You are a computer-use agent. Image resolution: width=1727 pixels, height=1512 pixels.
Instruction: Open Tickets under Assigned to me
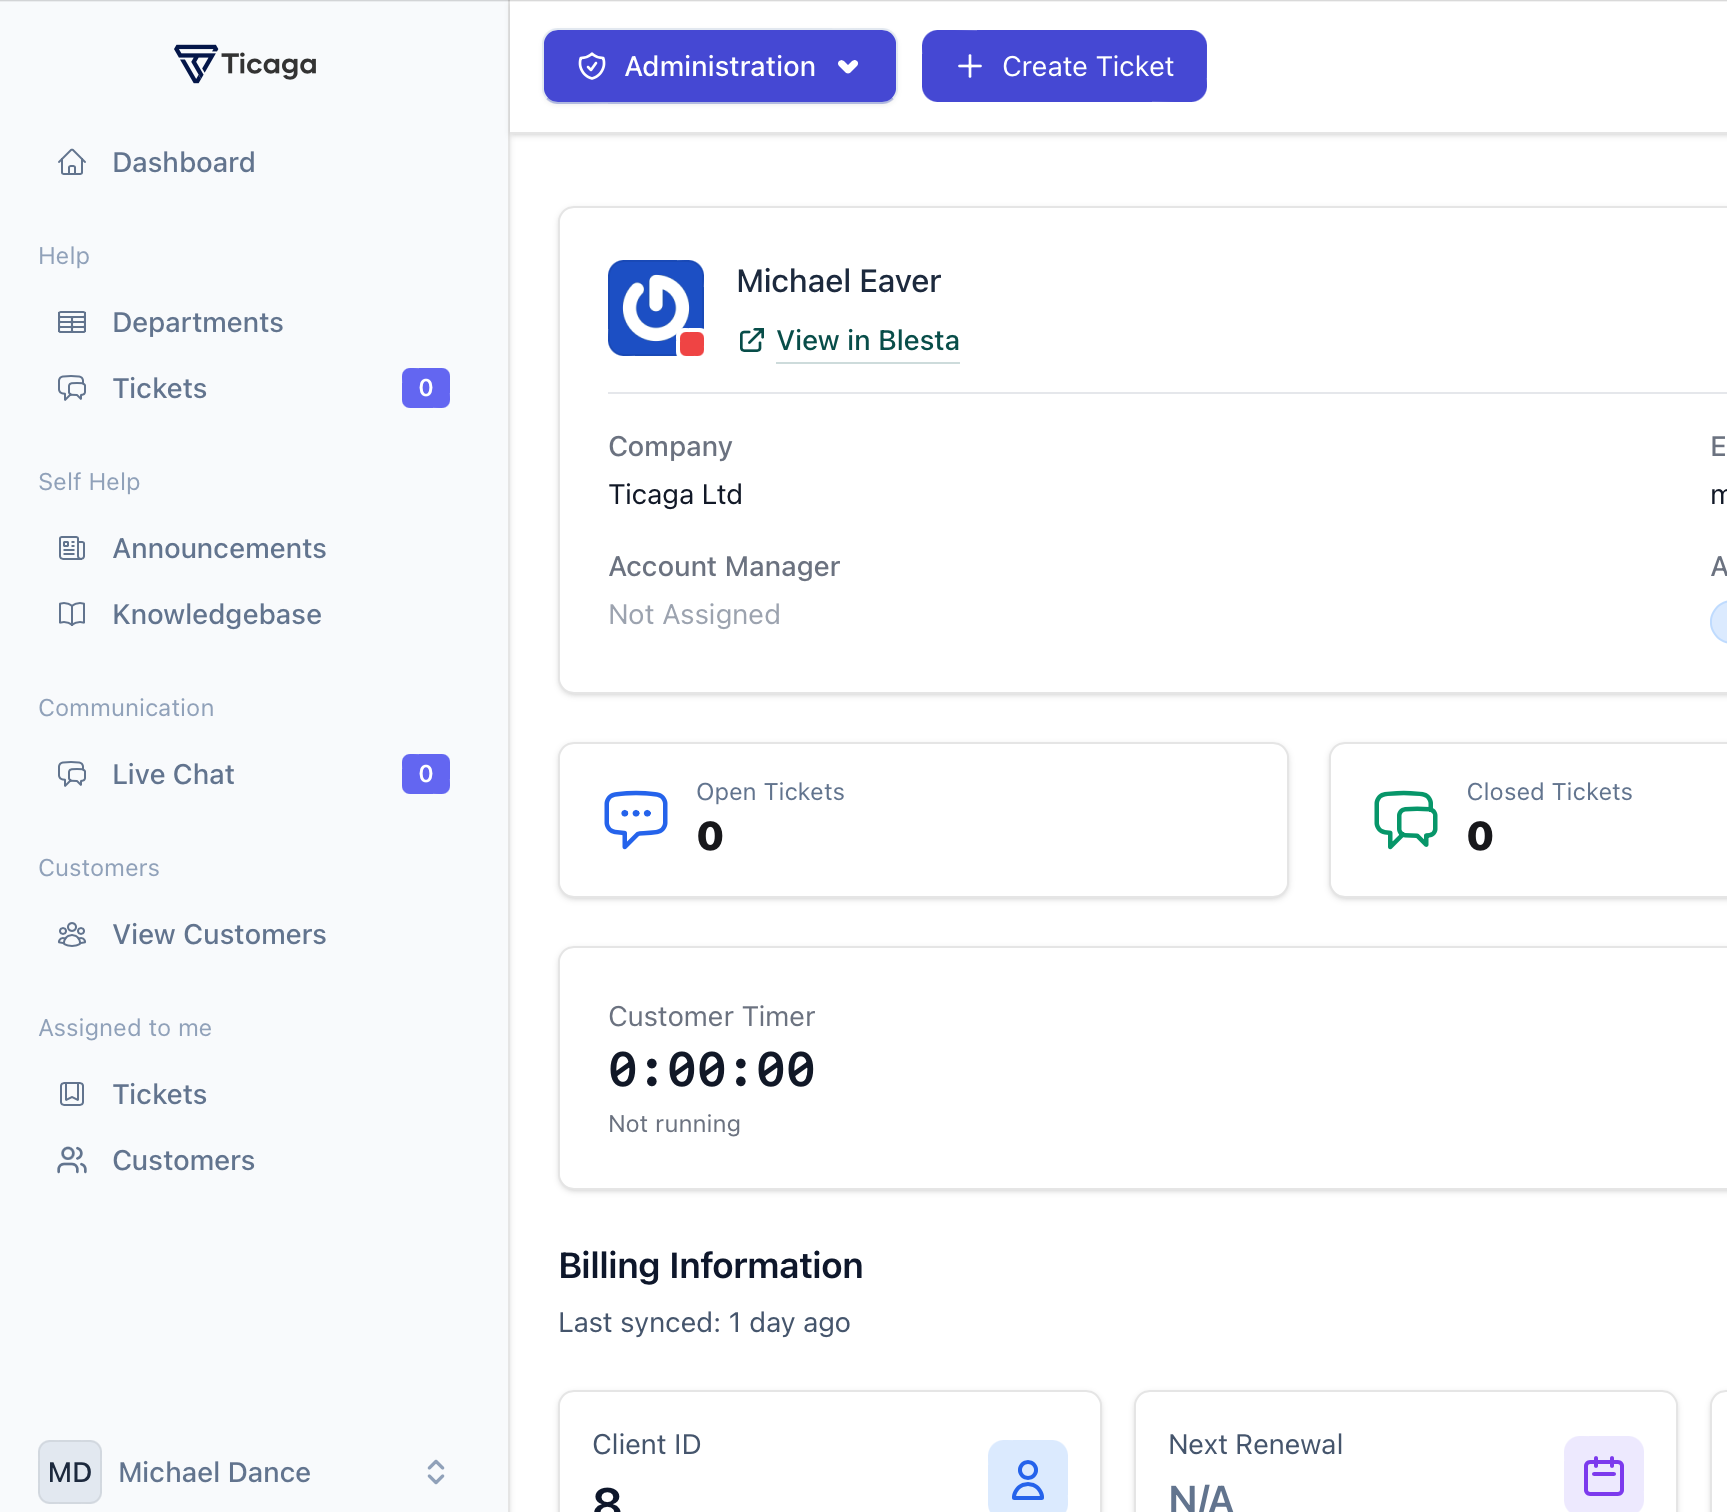pyautogui.click(x=159, y=1093)
